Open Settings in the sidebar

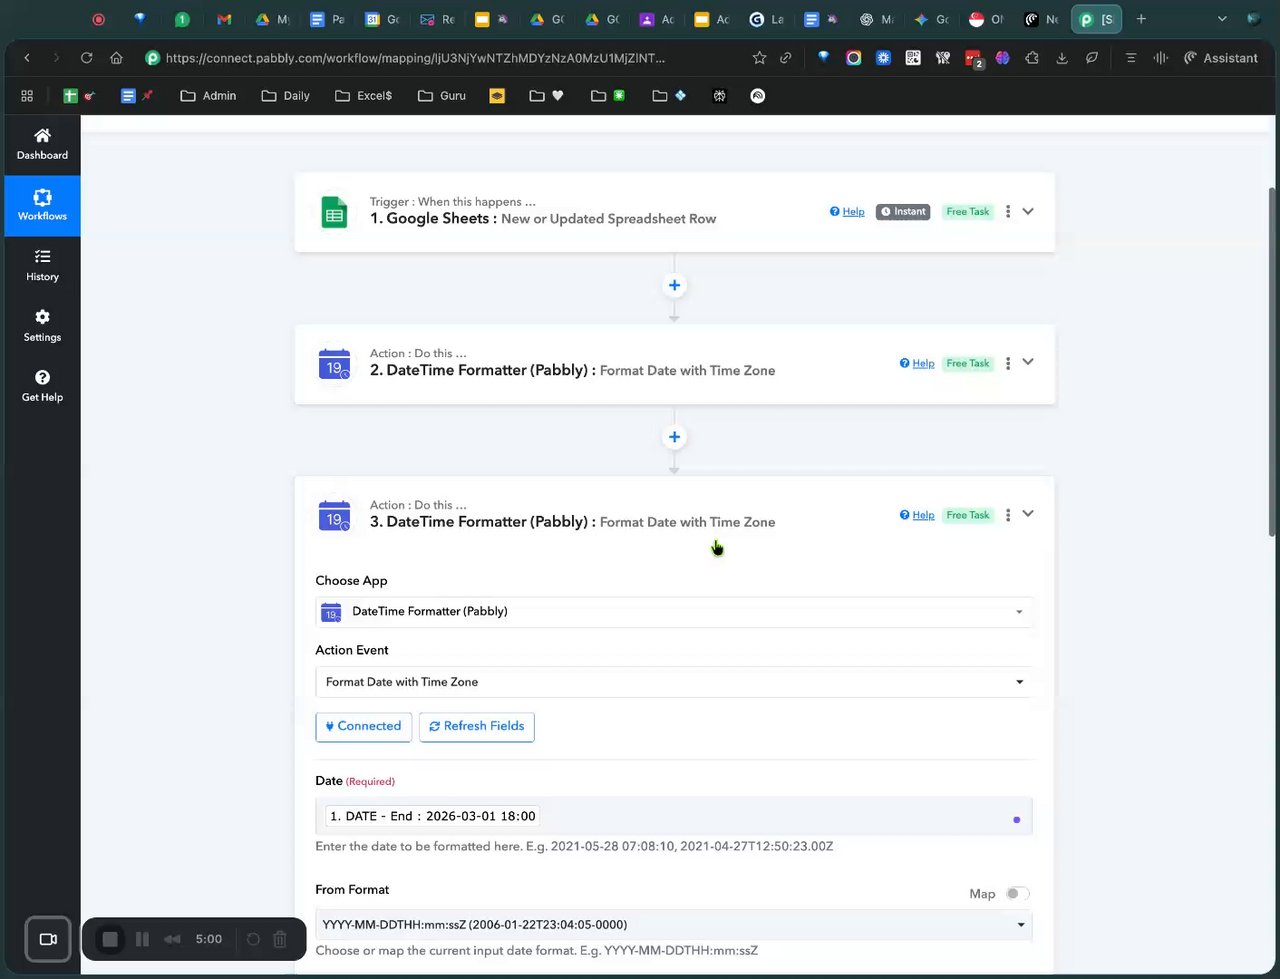pyautogui.click(x=42, y=326)
